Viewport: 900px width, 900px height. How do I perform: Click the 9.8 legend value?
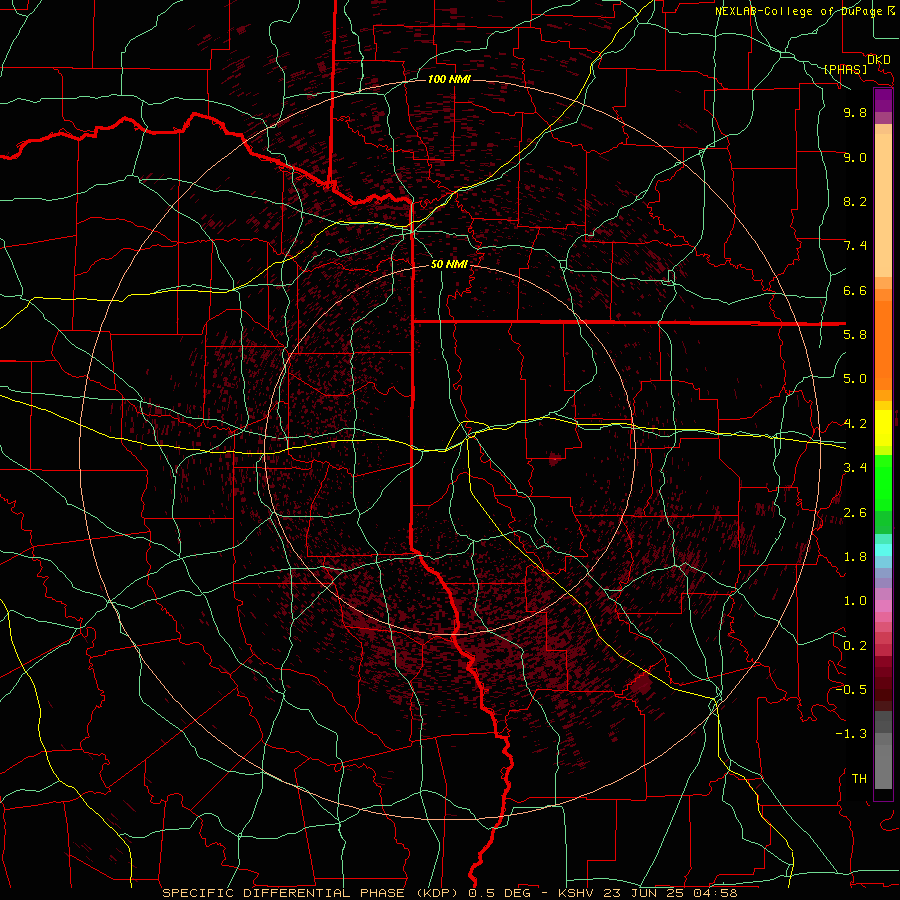(855, 112)
